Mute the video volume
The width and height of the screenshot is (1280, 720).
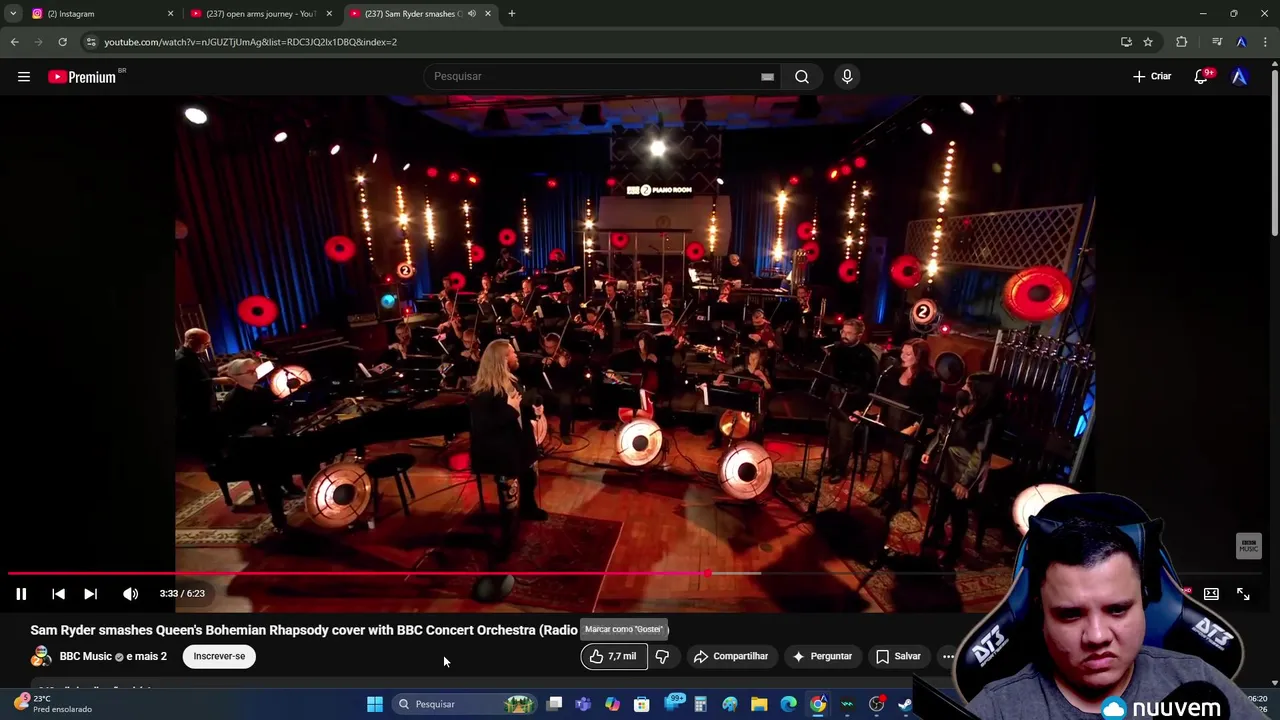point(131,594)
